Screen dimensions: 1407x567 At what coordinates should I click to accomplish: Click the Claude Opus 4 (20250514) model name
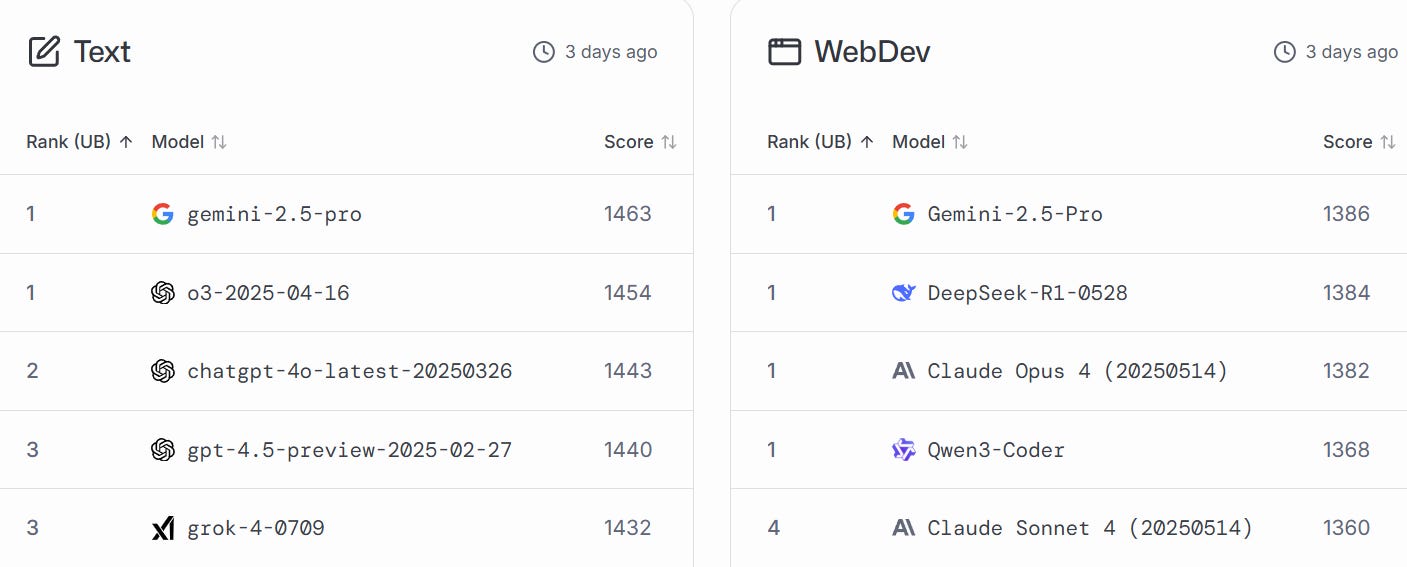1077,371
